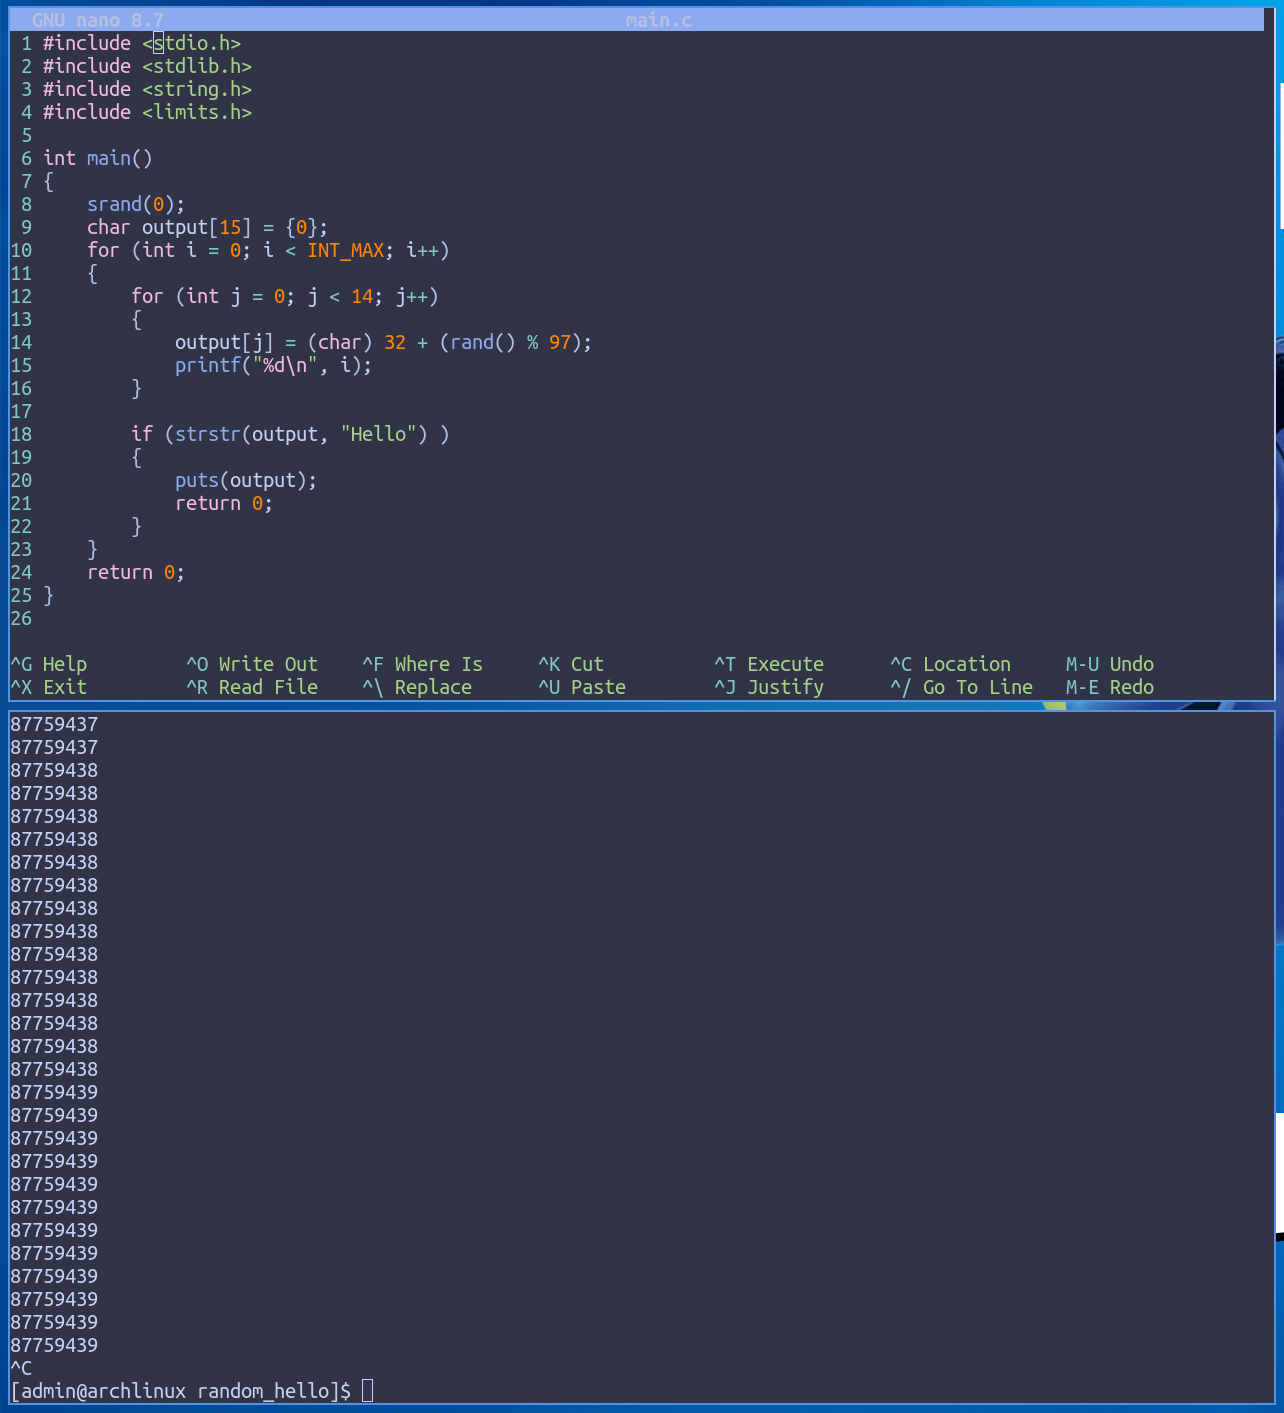Click the output[j] assignment statement with rand()
The width and height of the screenshot is (1284, 1413).
point(384,342)
